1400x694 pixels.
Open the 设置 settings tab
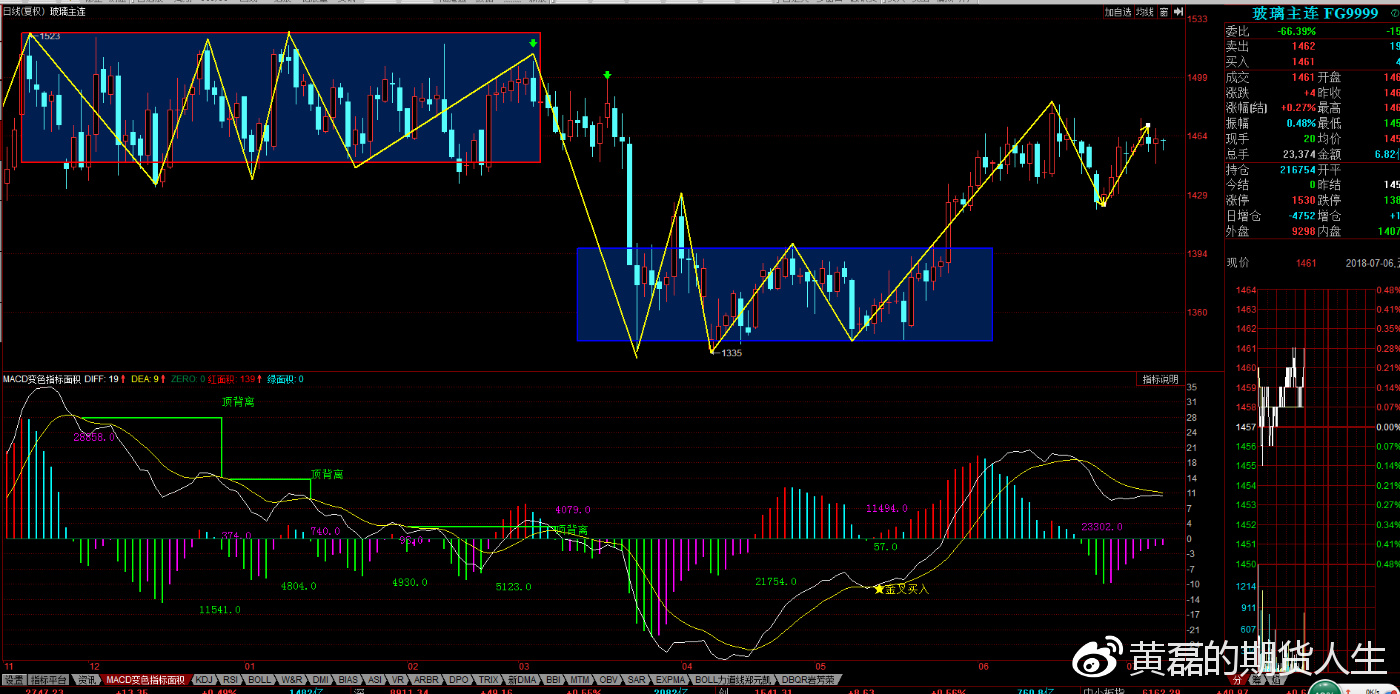click(x=13, y=679)
